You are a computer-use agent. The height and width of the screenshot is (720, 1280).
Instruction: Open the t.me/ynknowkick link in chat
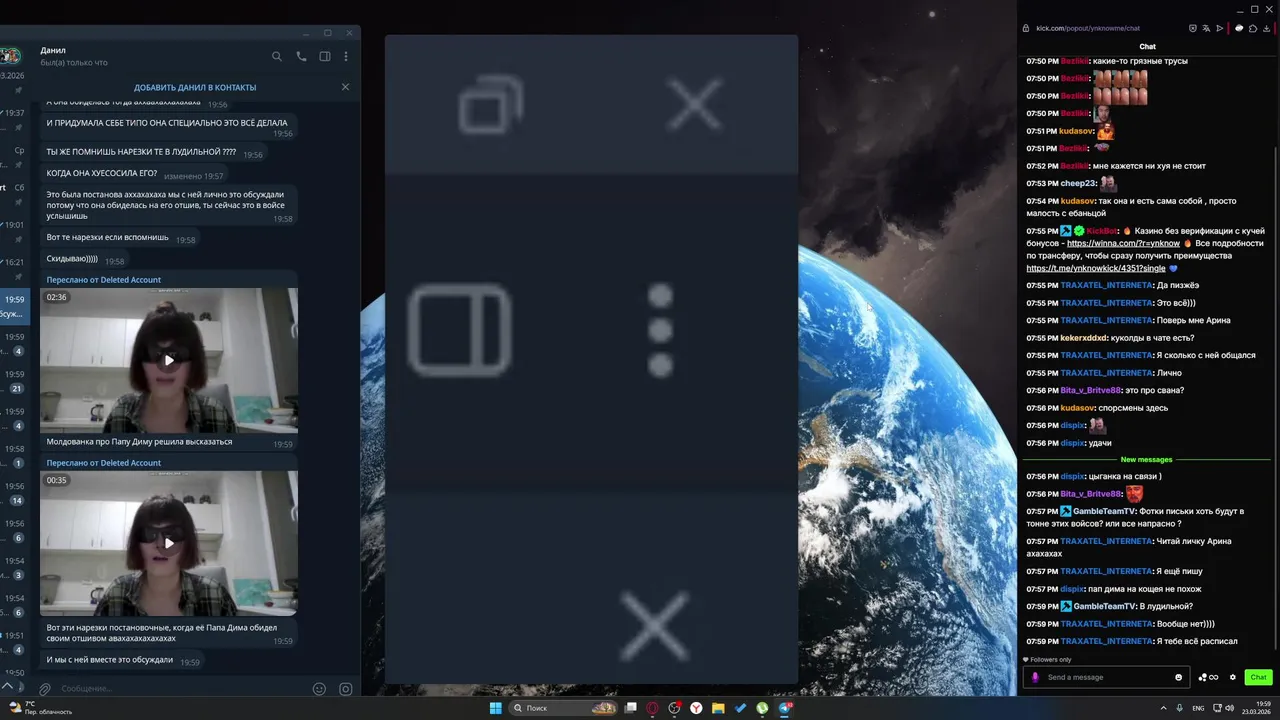(x=1096, y=268)
